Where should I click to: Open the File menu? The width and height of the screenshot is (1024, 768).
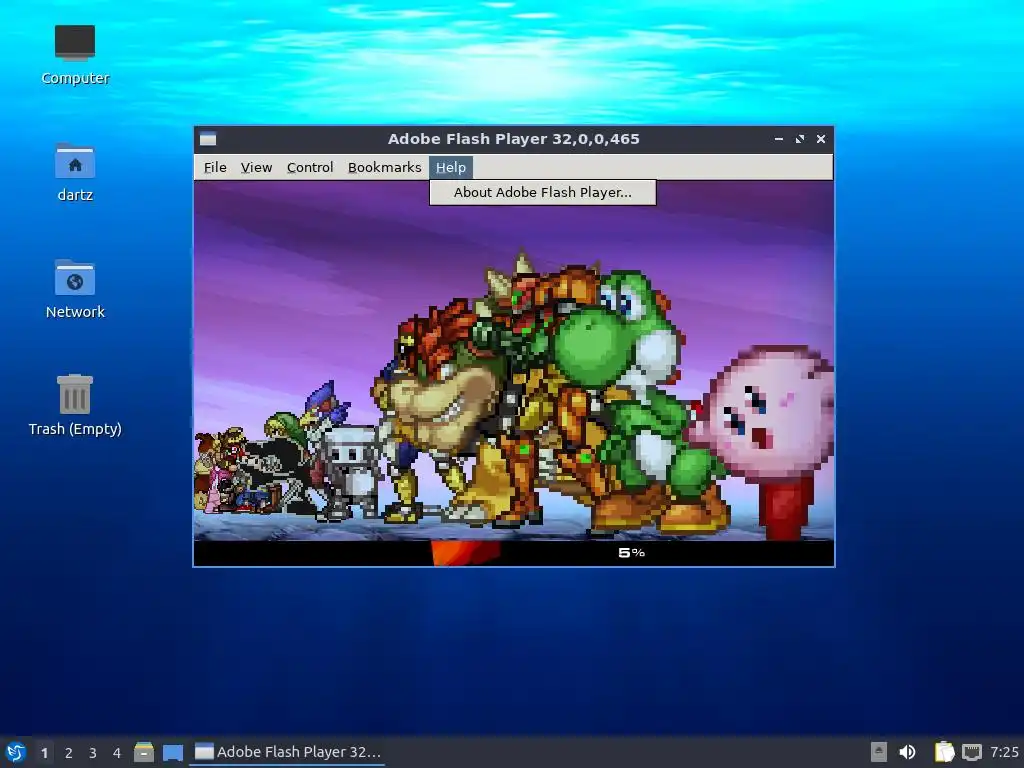215,168
